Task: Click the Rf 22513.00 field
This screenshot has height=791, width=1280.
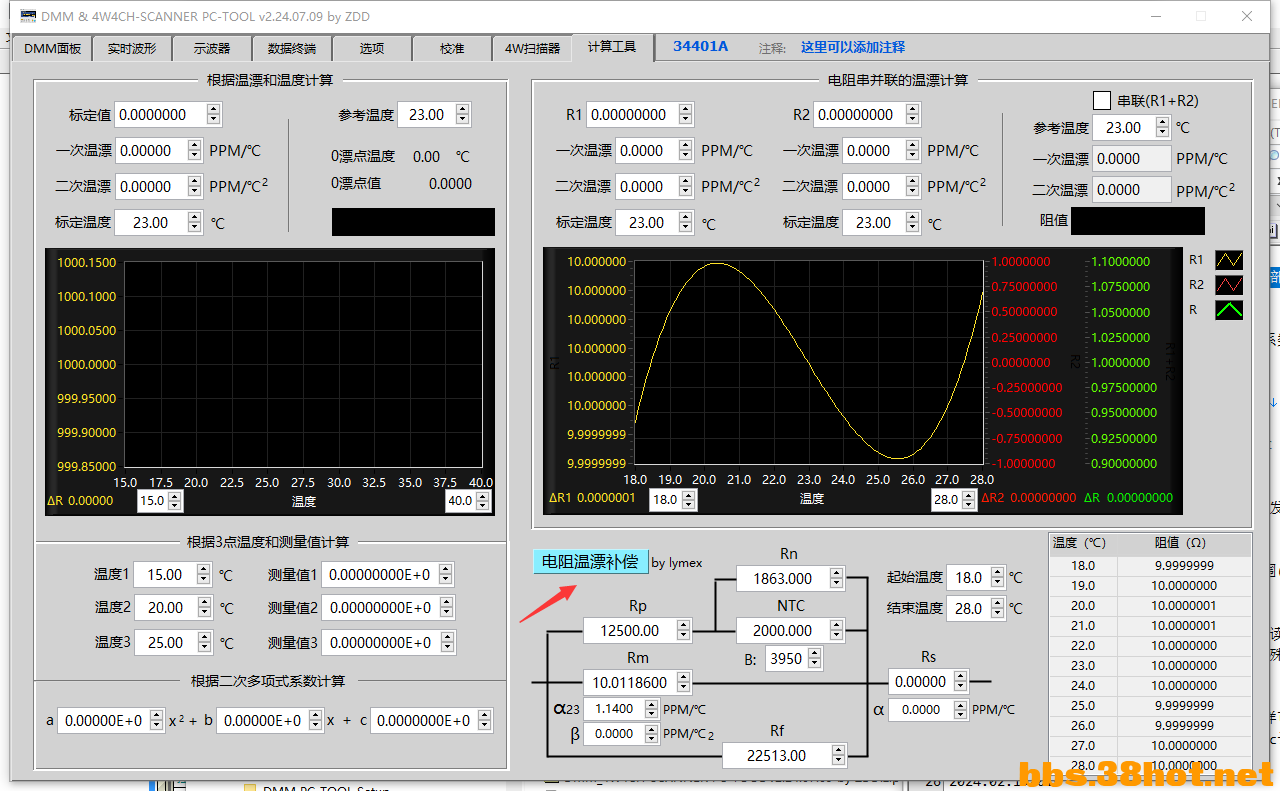Action: [776, 756]
